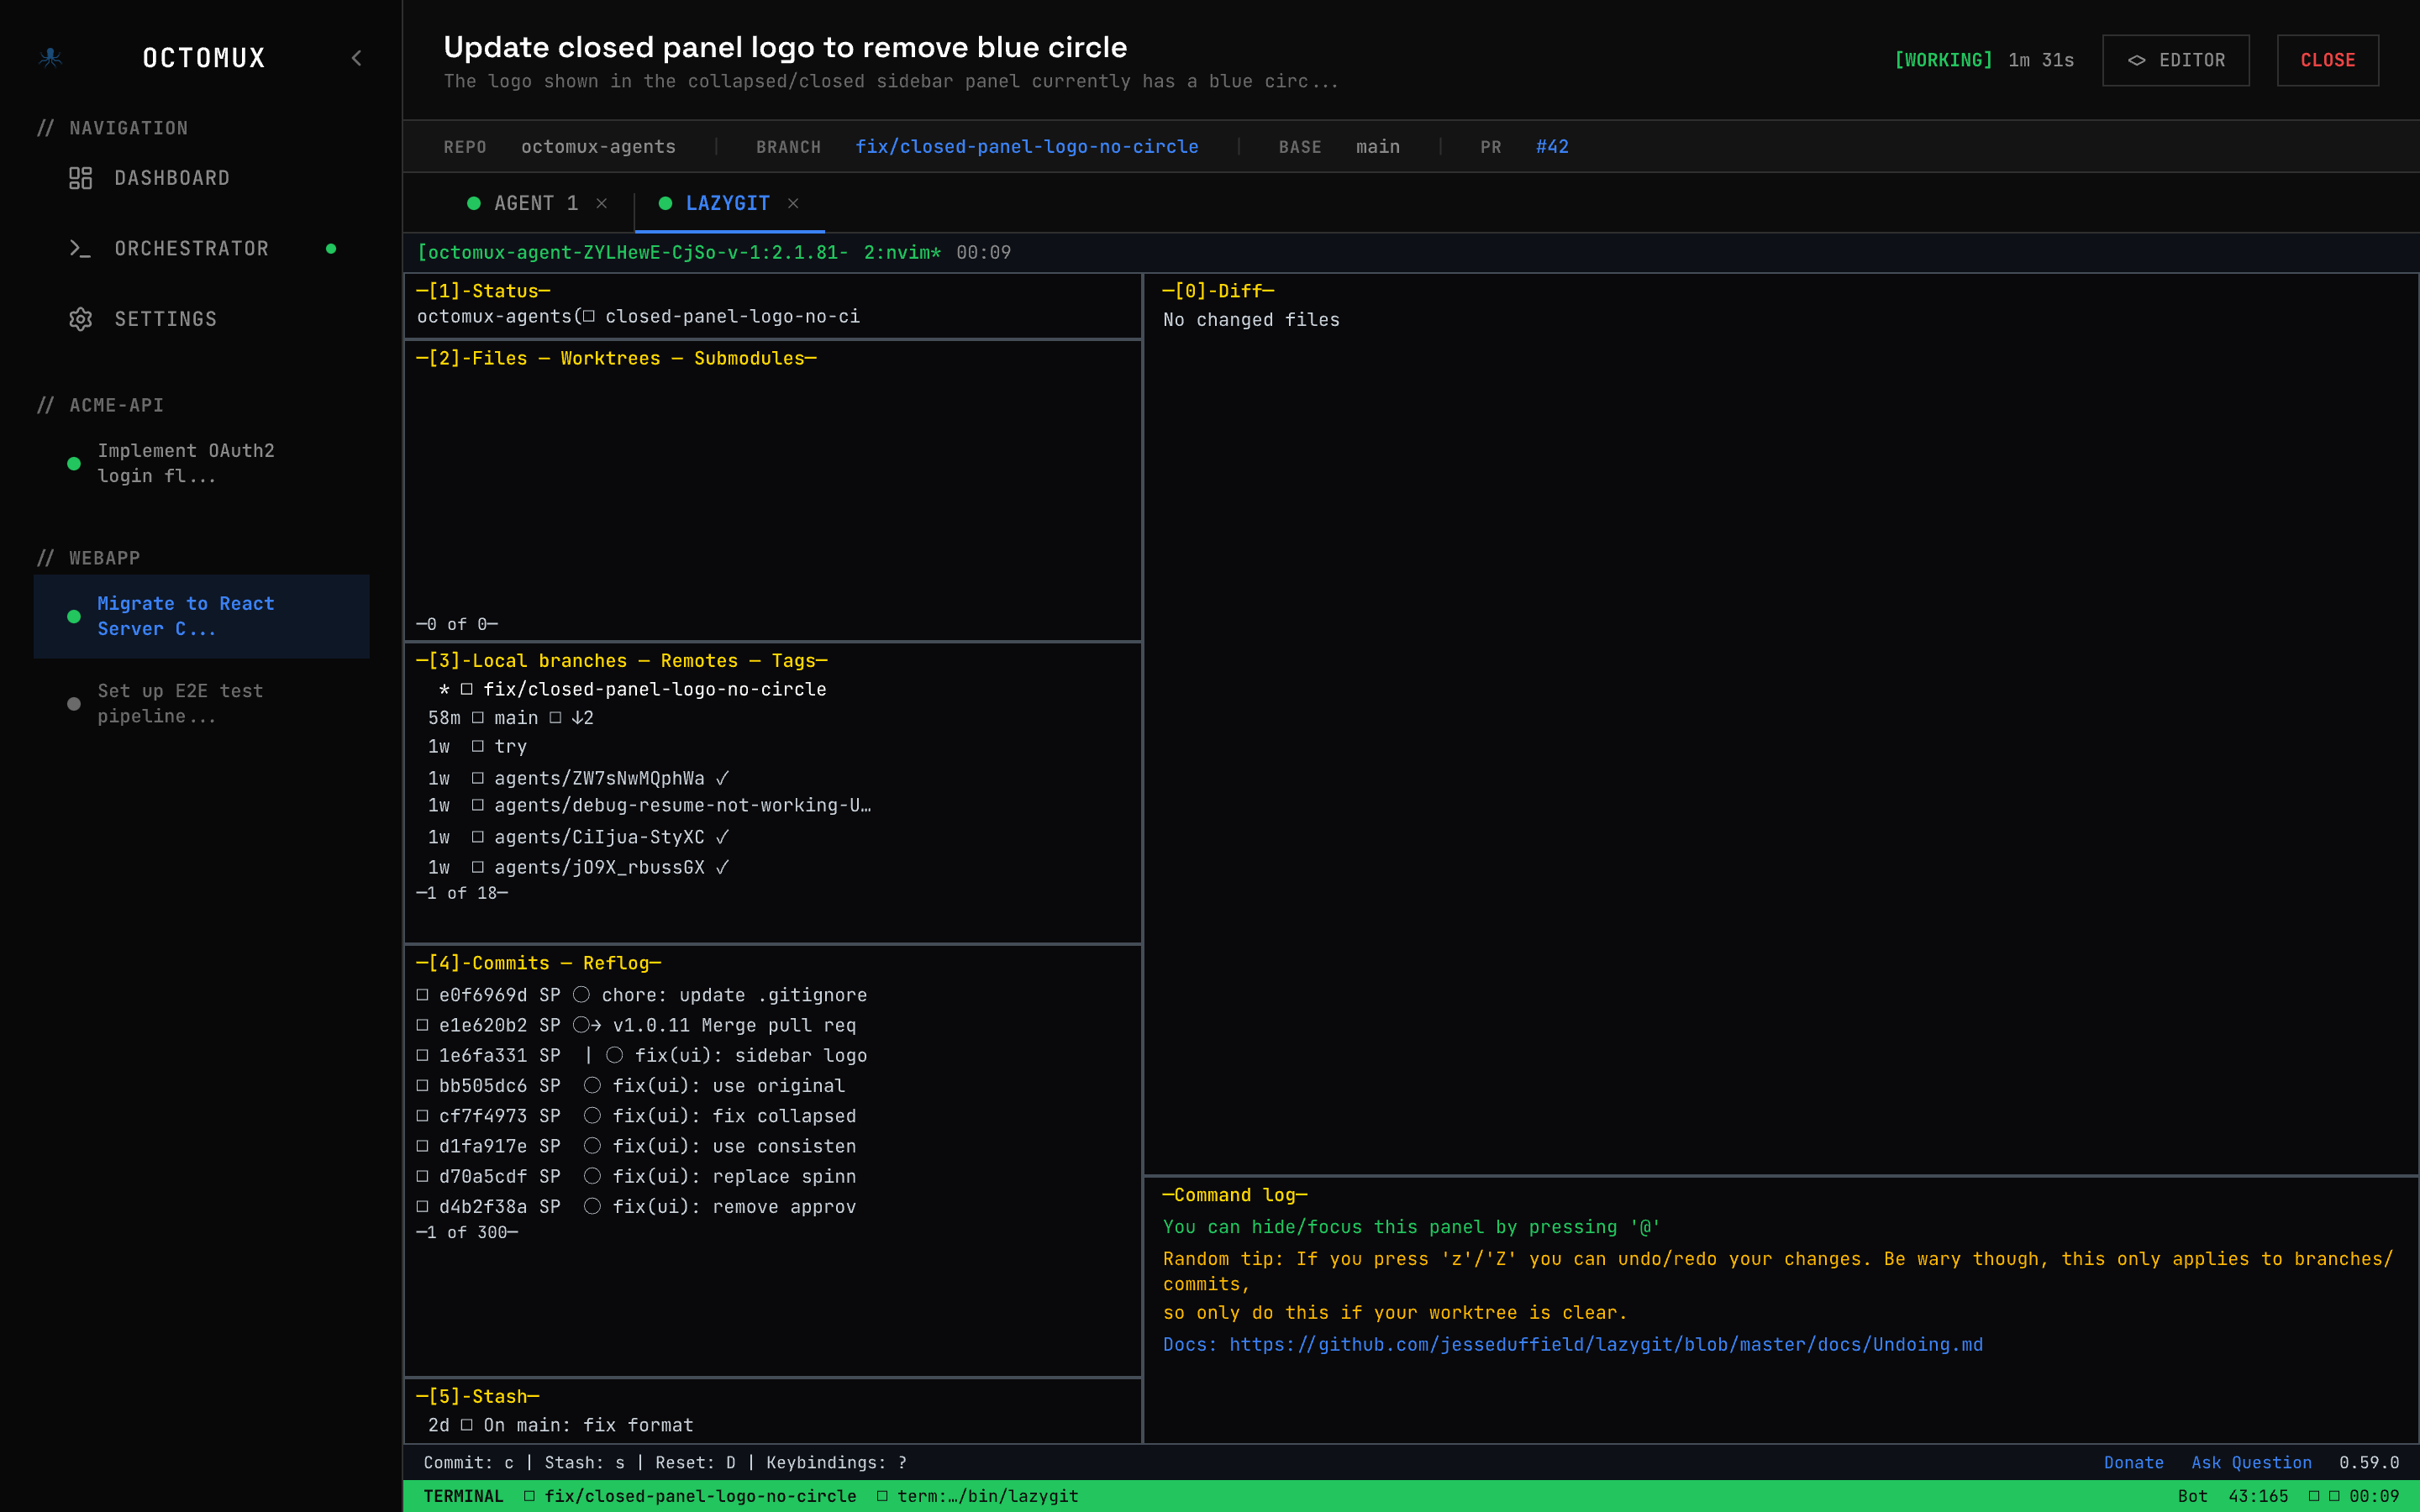Select the Migrate to React Server task

[x=186, y=616]
